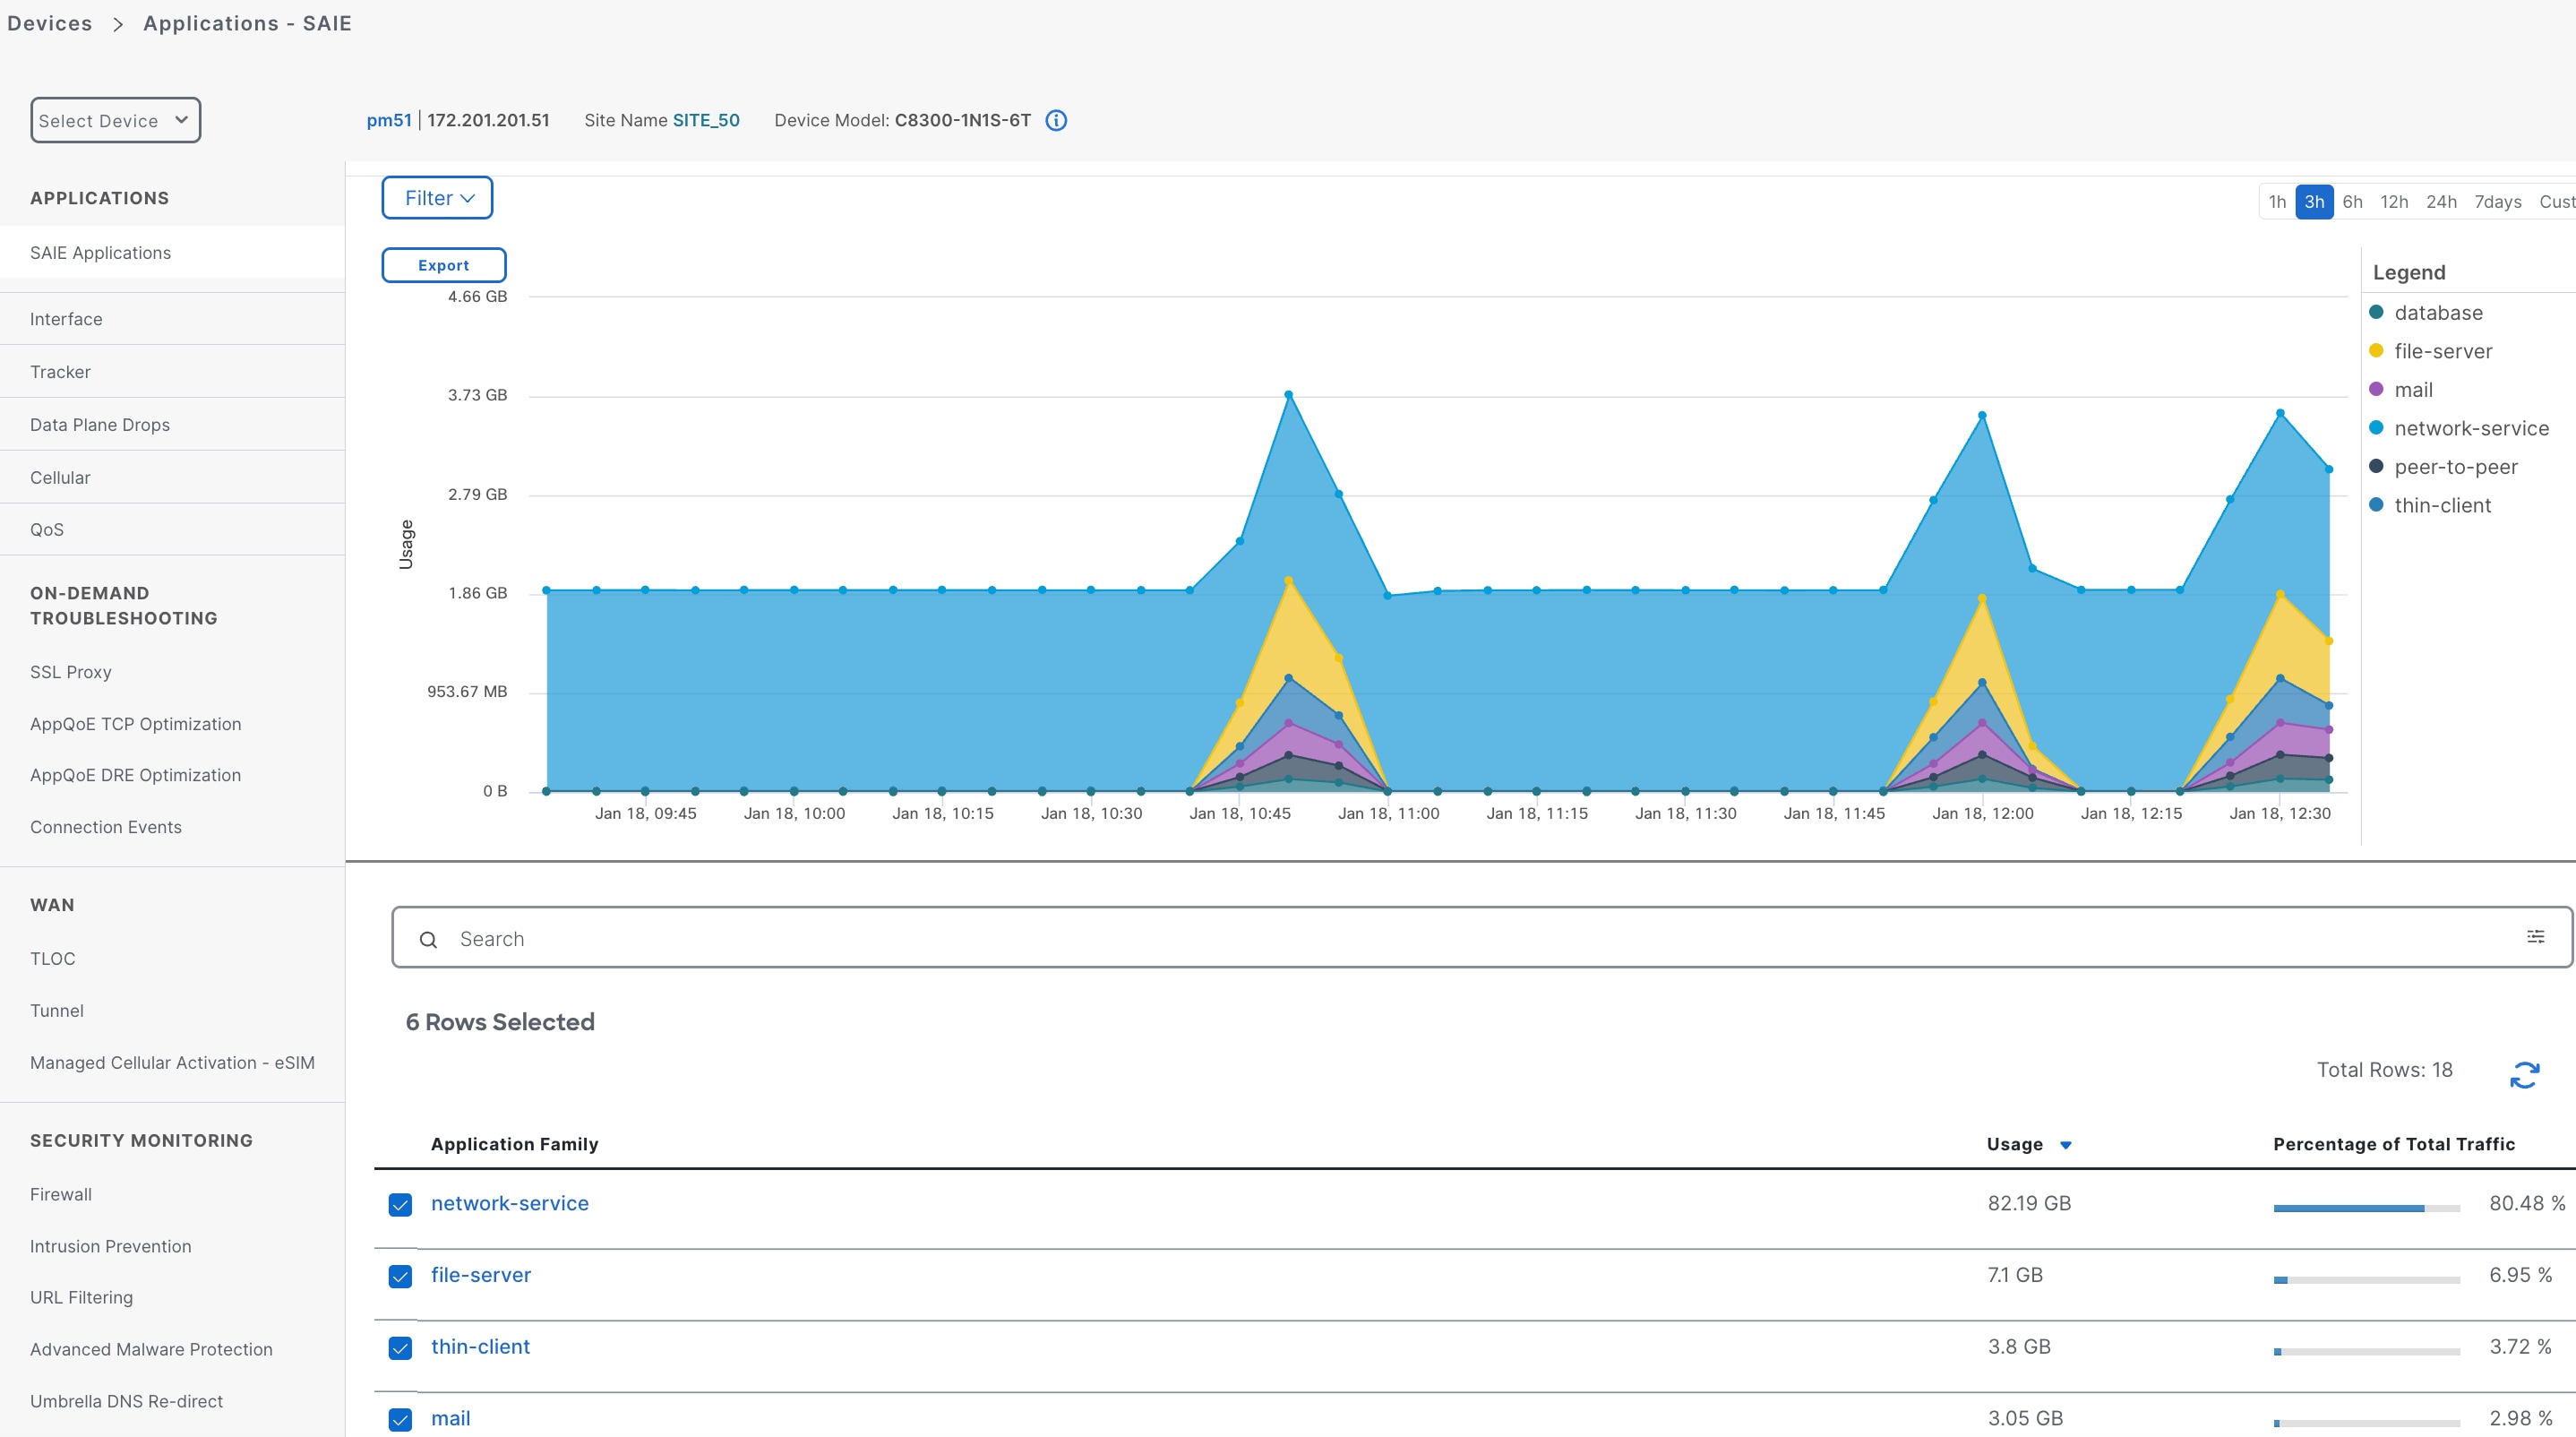Image resolution: width=2576 pixels, height=1437 pixels.
Task: Uncheck the file-server row checkbox
Action: 400,1277
